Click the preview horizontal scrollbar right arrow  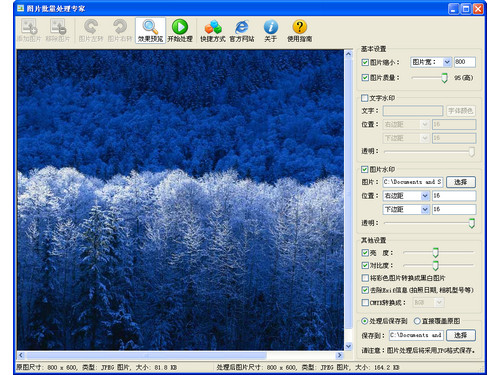[x=340, y=355]
